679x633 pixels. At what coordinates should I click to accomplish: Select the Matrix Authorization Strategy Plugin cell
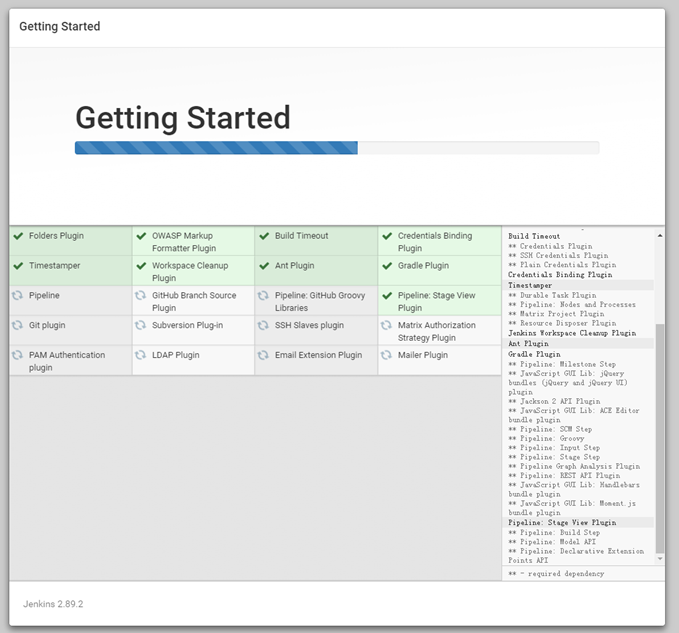[x=439, y=331]
